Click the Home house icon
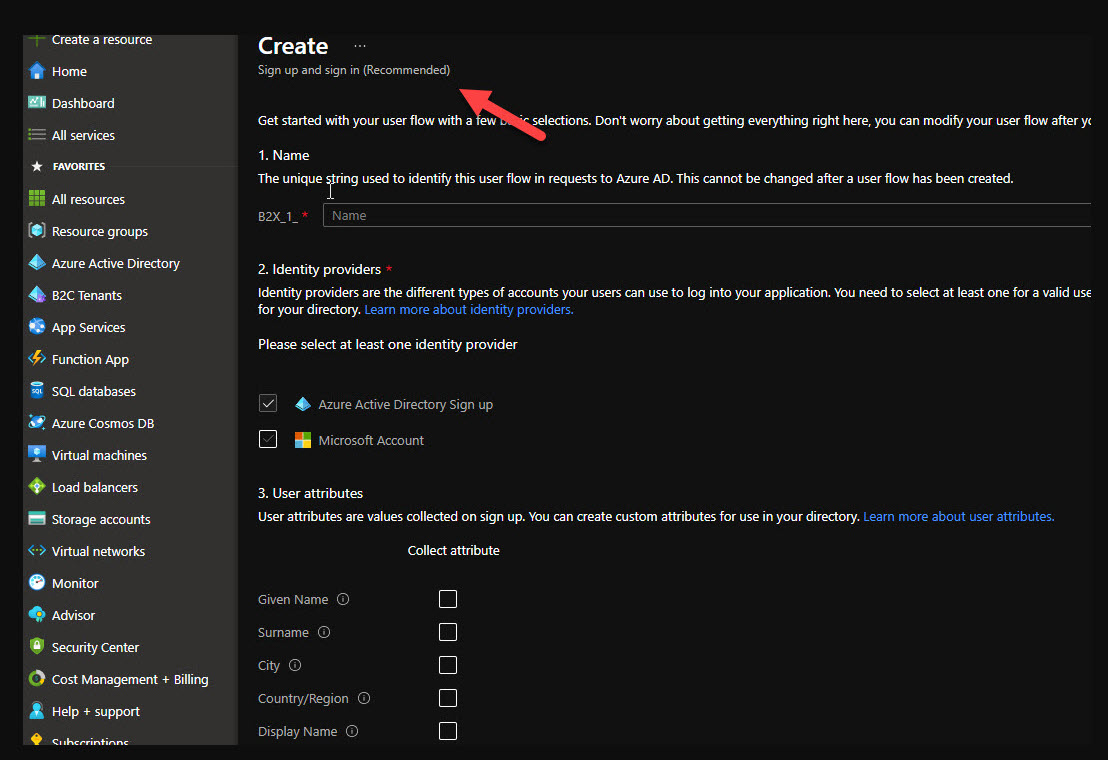This screenshot has height=760, width=1108. pos(37,71)
